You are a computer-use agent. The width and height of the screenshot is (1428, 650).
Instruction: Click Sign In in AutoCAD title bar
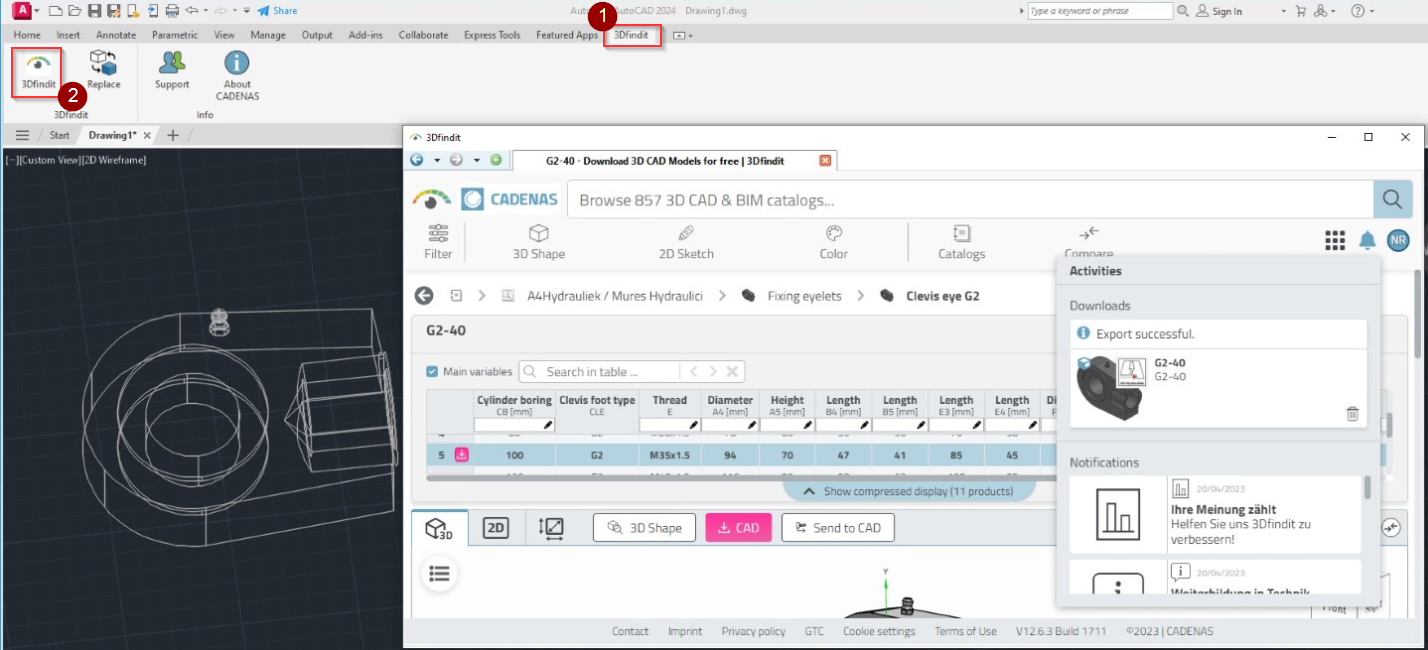(1218, 11)
